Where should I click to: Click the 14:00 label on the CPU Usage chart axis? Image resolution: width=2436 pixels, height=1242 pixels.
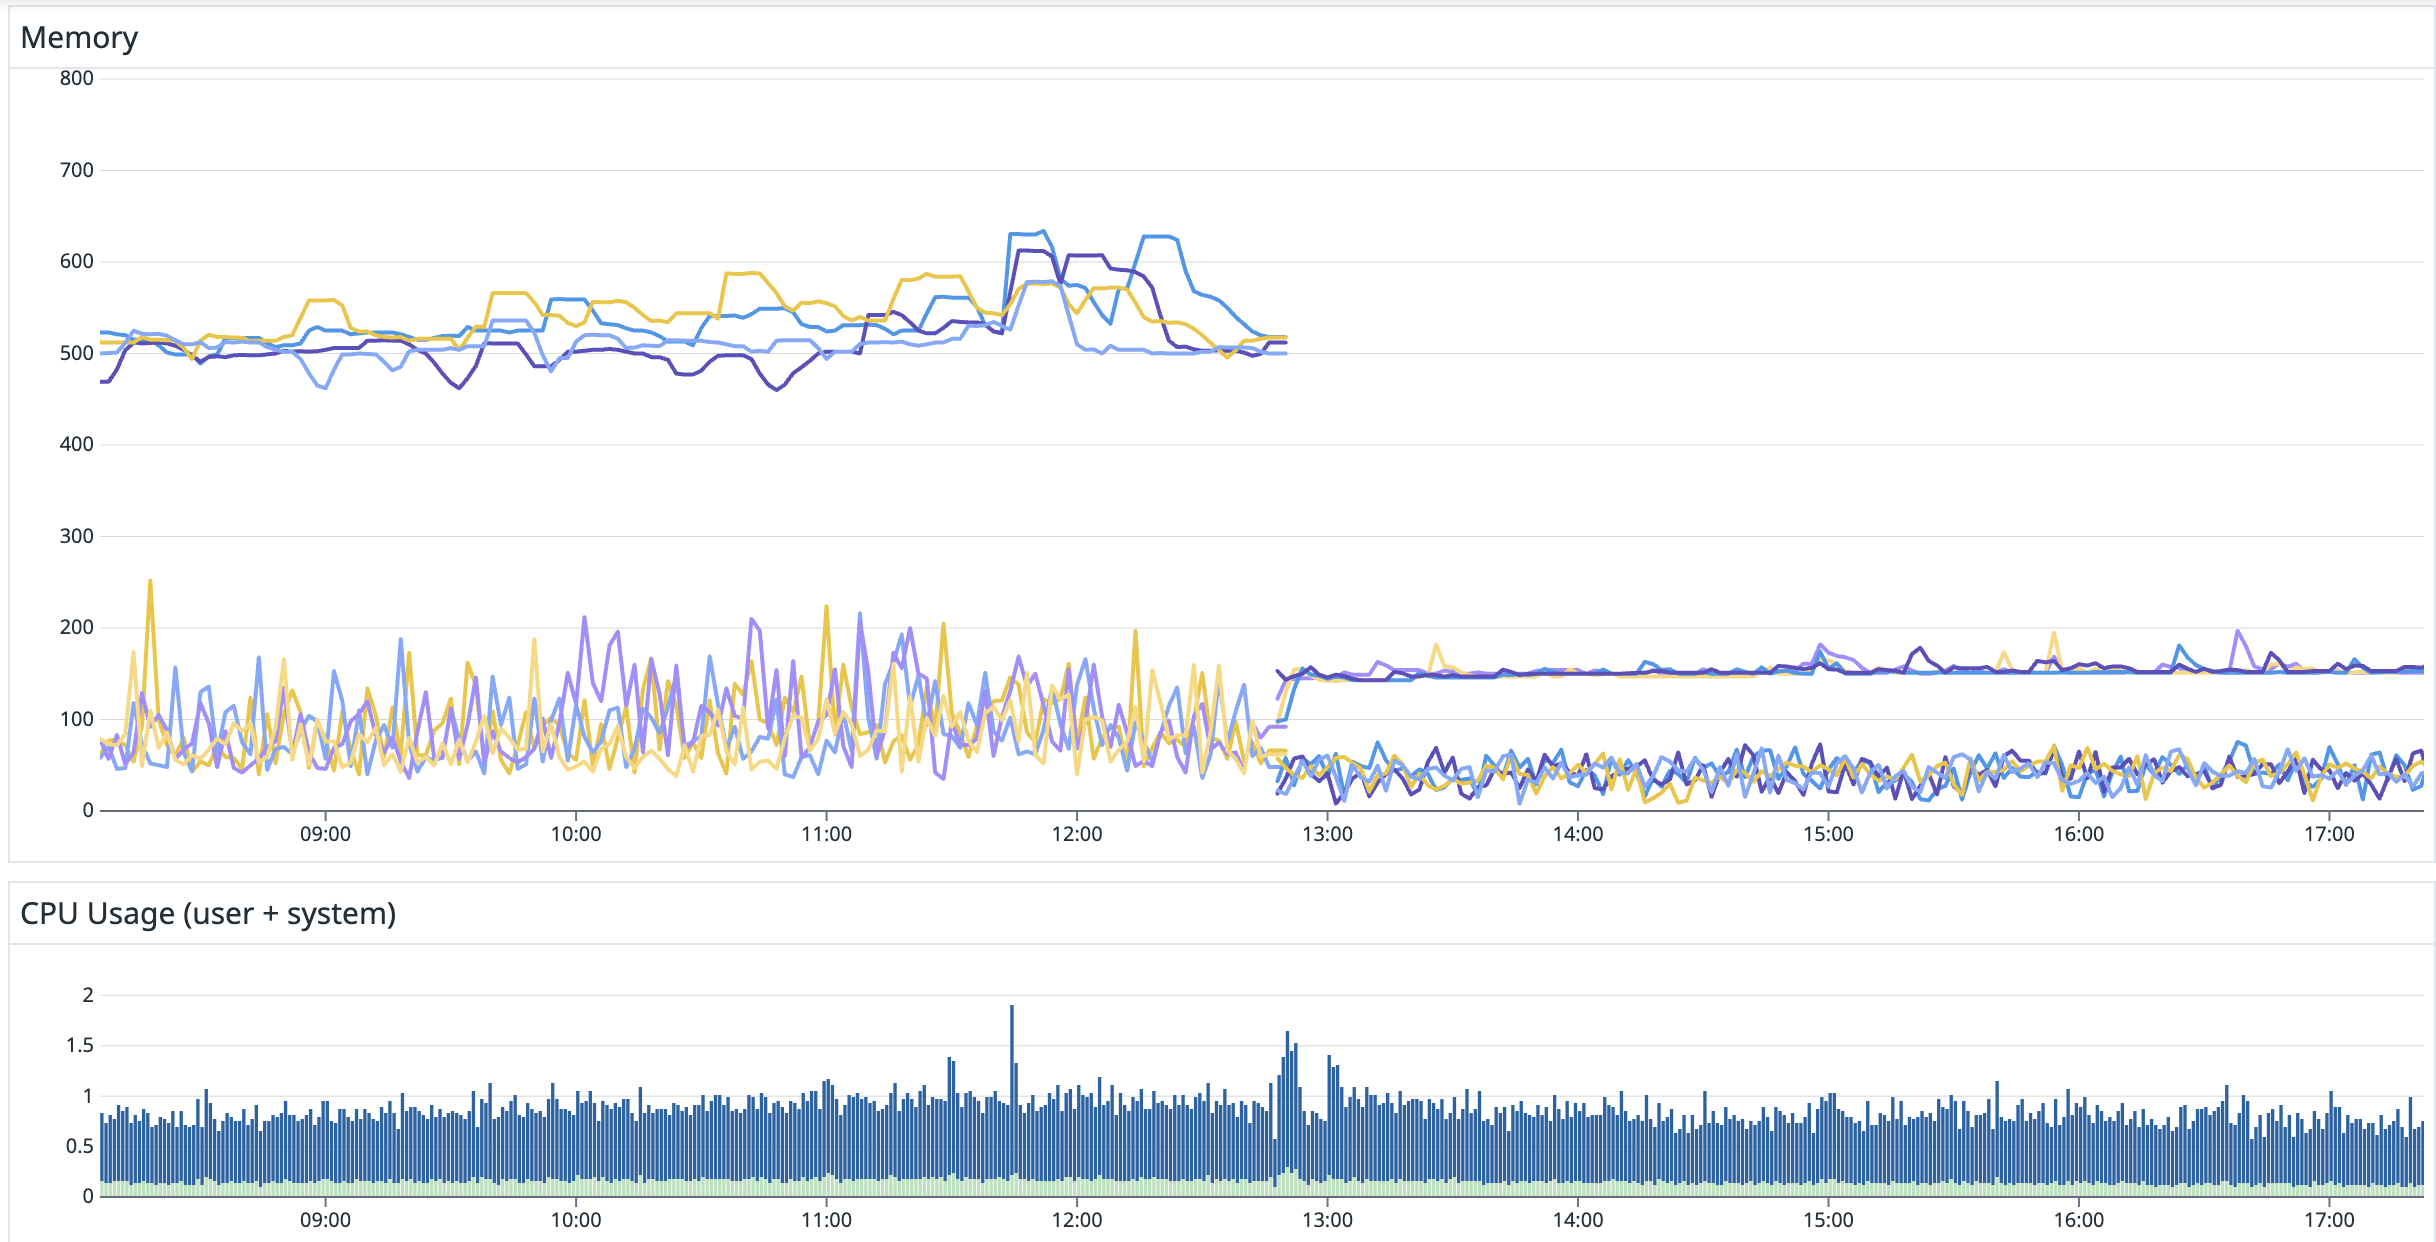[x=1577, y=1220]
